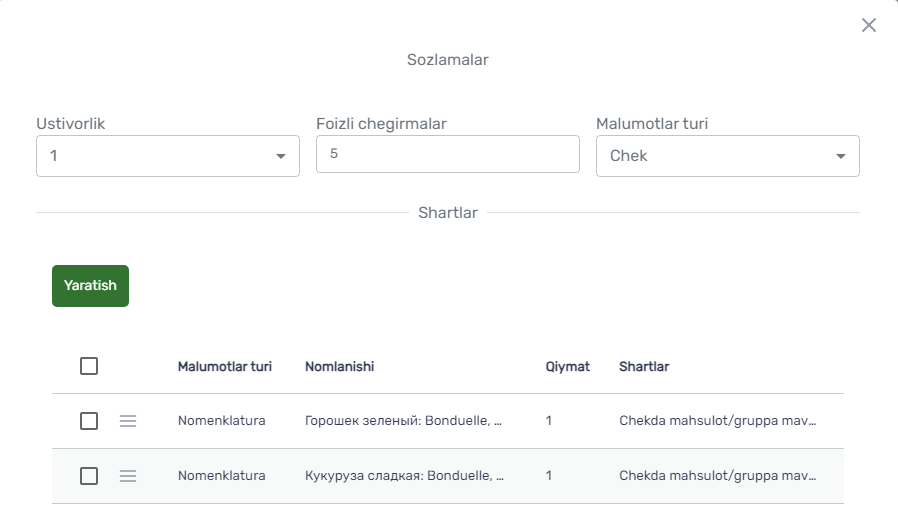Click drag handle icon for Кукуруза сладкая row

(128, 476)
